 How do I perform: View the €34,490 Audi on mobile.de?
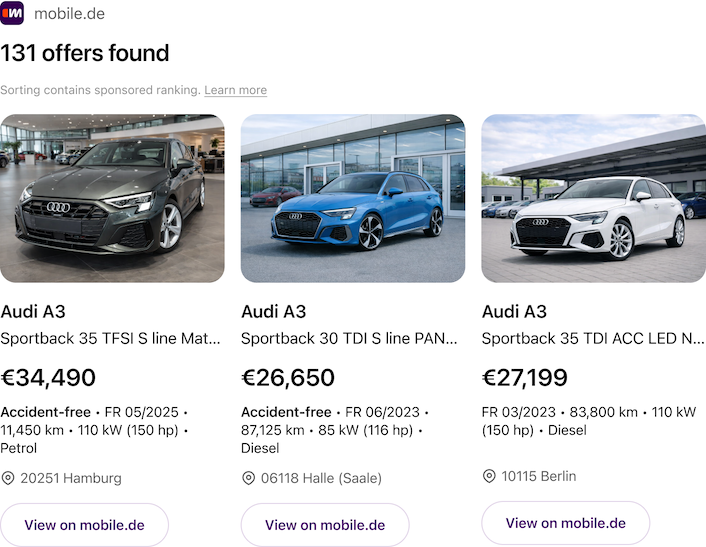pos(84,525)
